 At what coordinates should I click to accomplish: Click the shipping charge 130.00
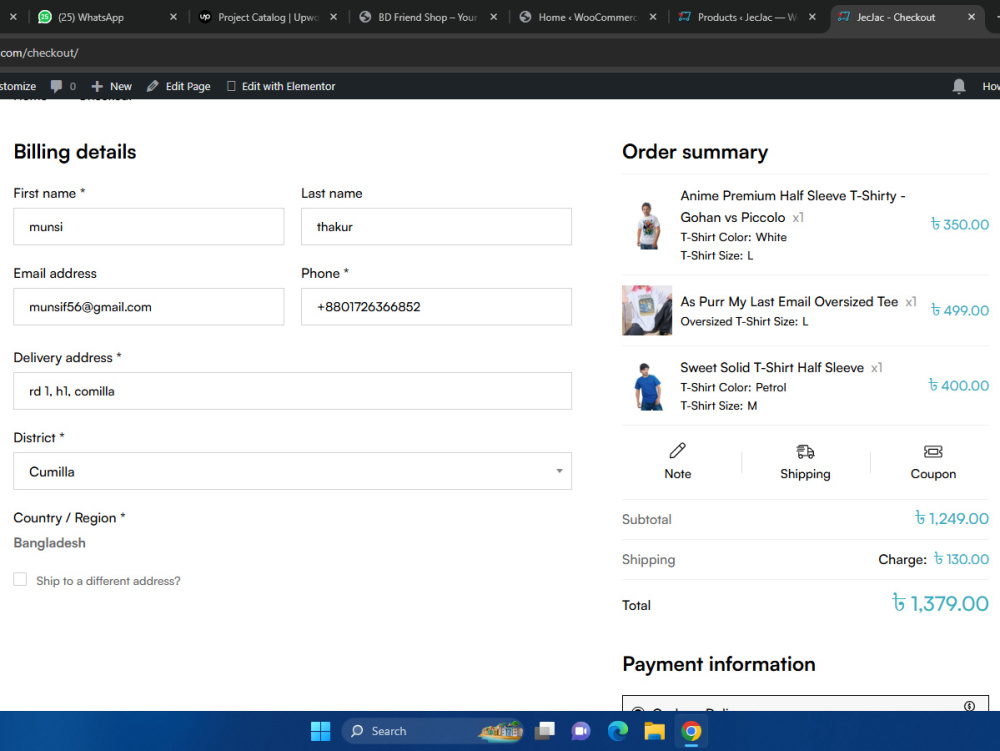[962, 559]
